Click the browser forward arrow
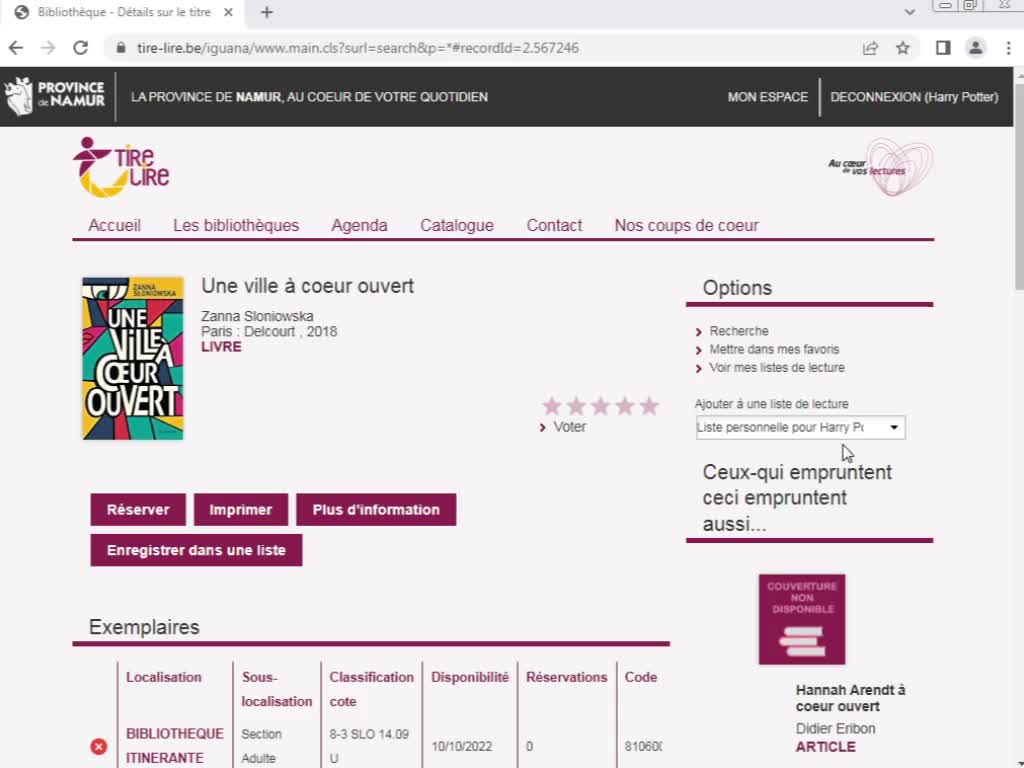Screen dimensions: 1024x768 [48, 48]
